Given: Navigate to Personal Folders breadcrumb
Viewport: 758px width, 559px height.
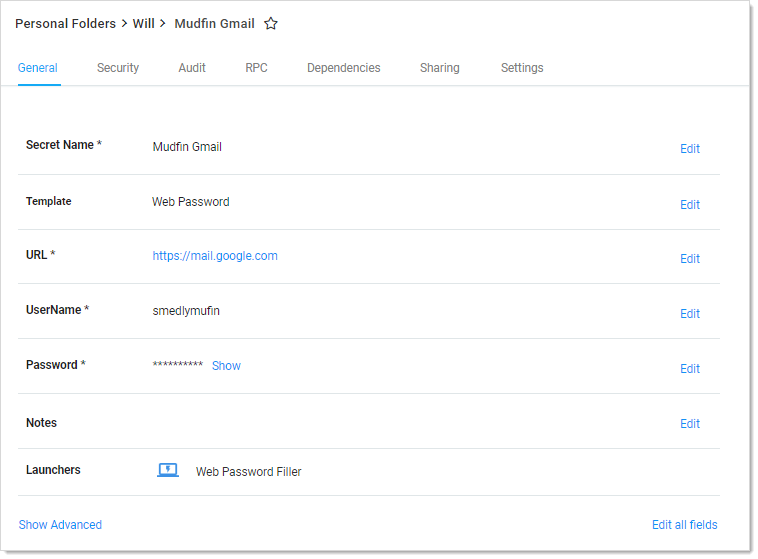Looking at the screenshot, I should click(65, 23).
